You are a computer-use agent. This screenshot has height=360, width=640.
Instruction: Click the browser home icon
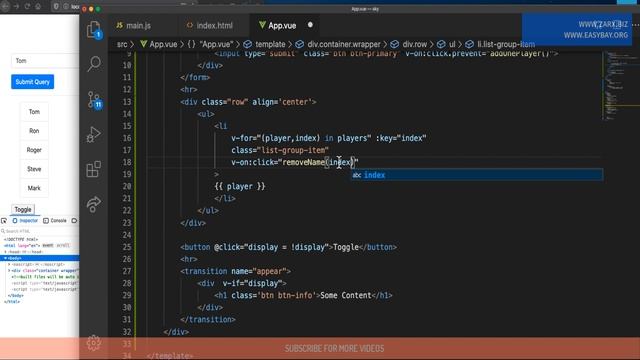tap(38, 6)
